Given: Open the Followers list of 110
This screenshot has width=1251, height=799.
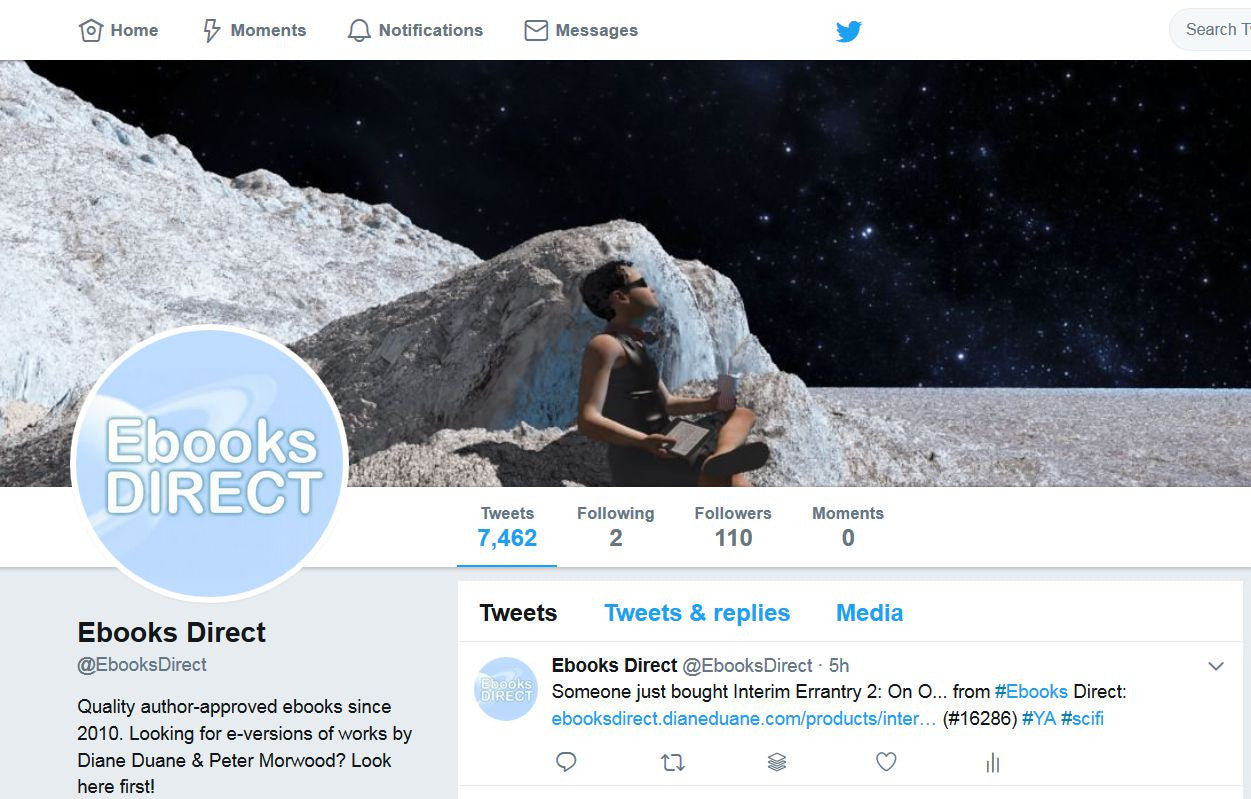Looking at the screenshot, I should pyautogui.click(x=733, y=527).
